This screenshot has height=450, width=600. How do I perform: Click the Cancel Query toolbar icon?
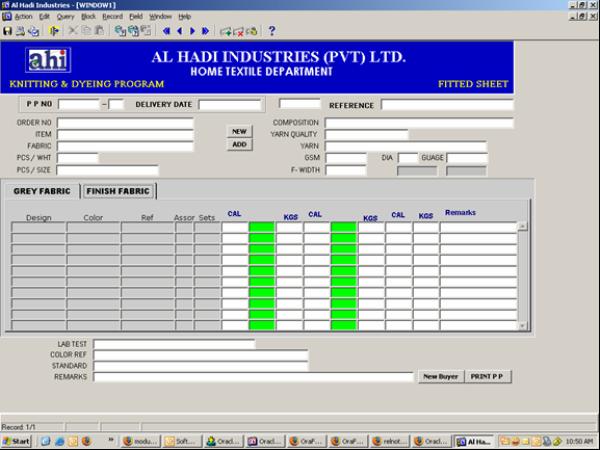point(146,31)
